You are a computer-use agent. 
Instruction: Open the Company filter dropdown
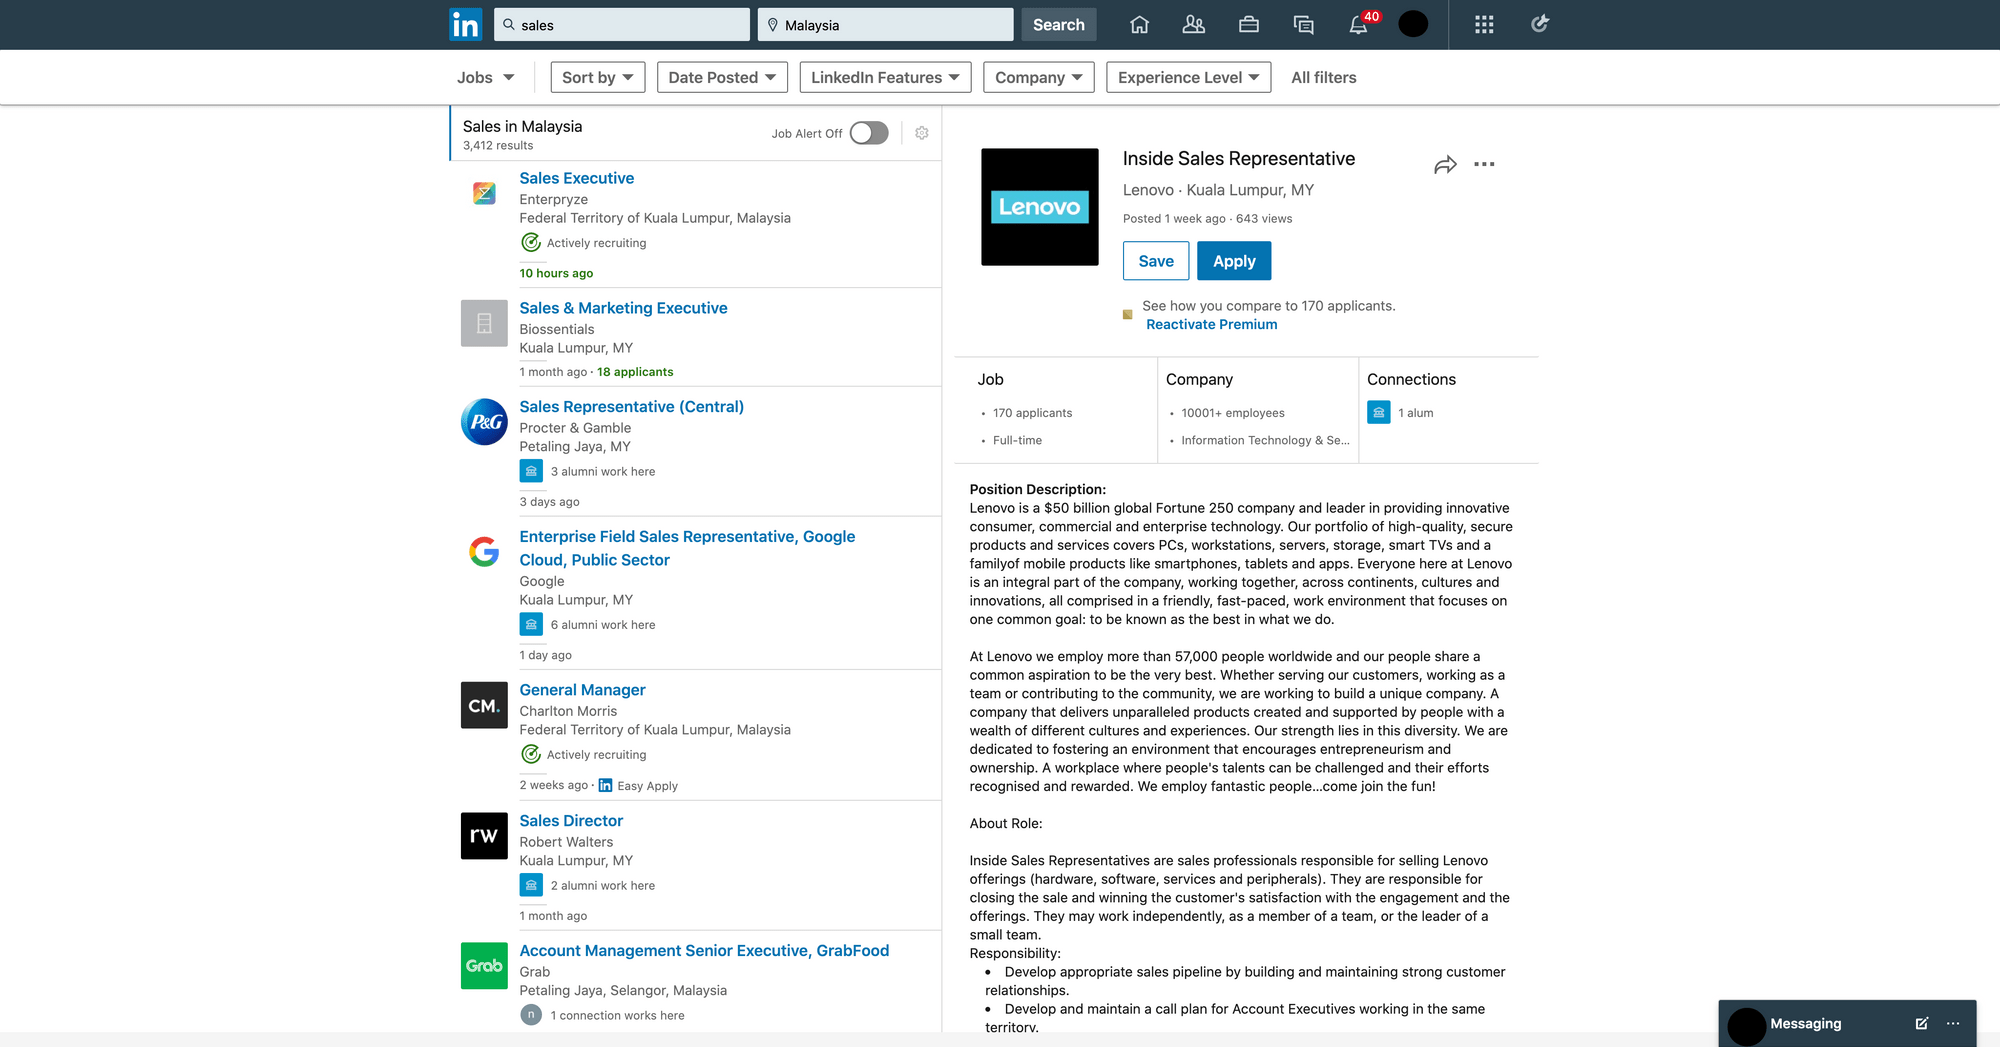[1039, 77]
